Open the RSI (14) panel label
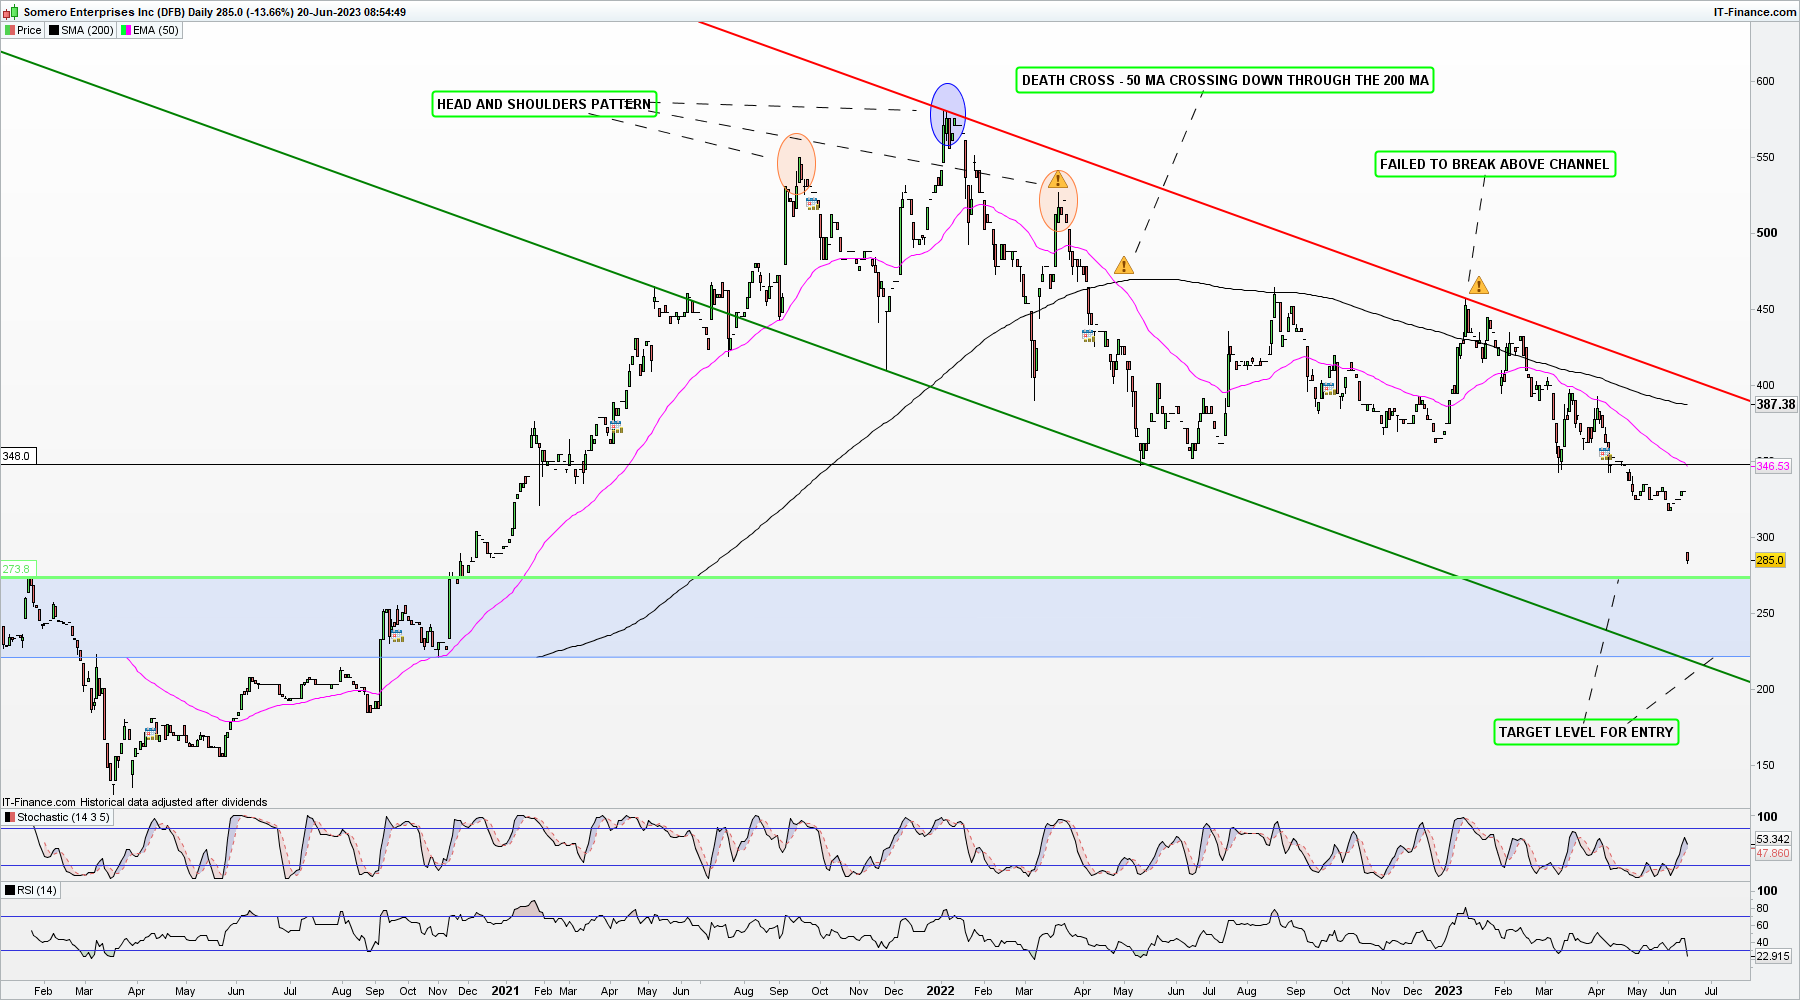This screenshot has height=1000, width=1800. (31, 890)
